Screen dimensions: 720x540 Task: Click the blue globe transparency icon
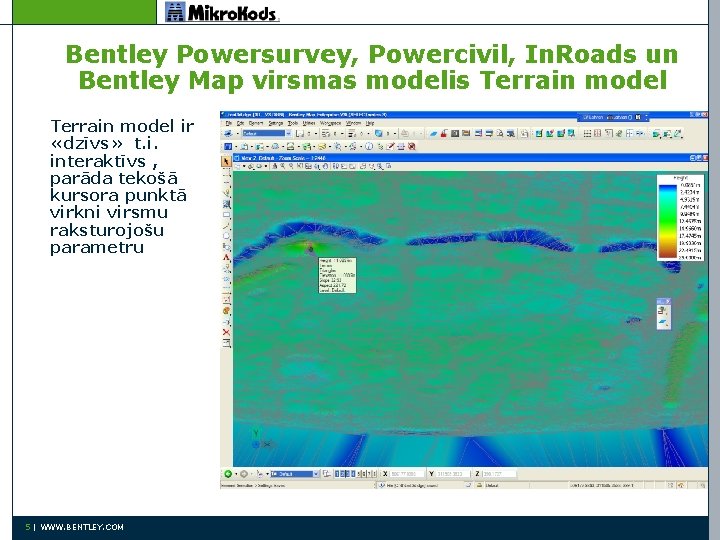tap(378, 134)
